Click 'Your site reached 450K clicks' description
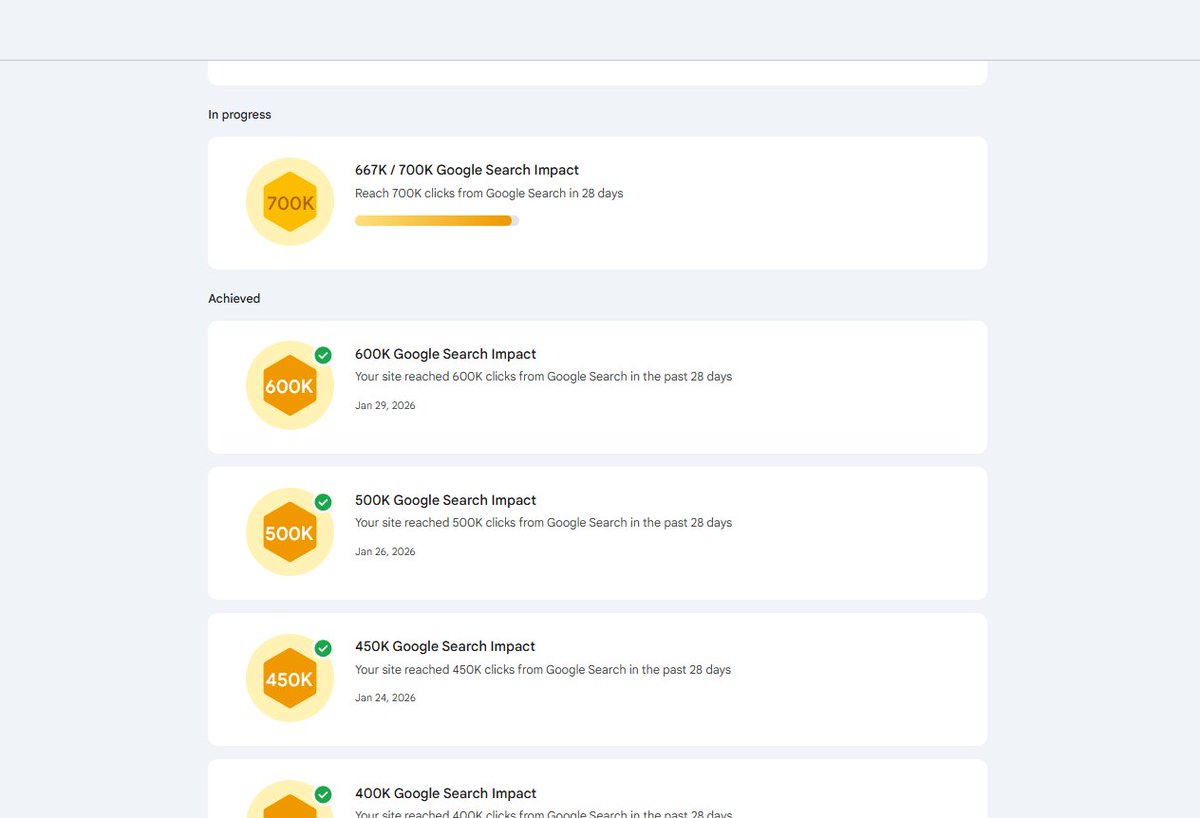 pos(543,670)
